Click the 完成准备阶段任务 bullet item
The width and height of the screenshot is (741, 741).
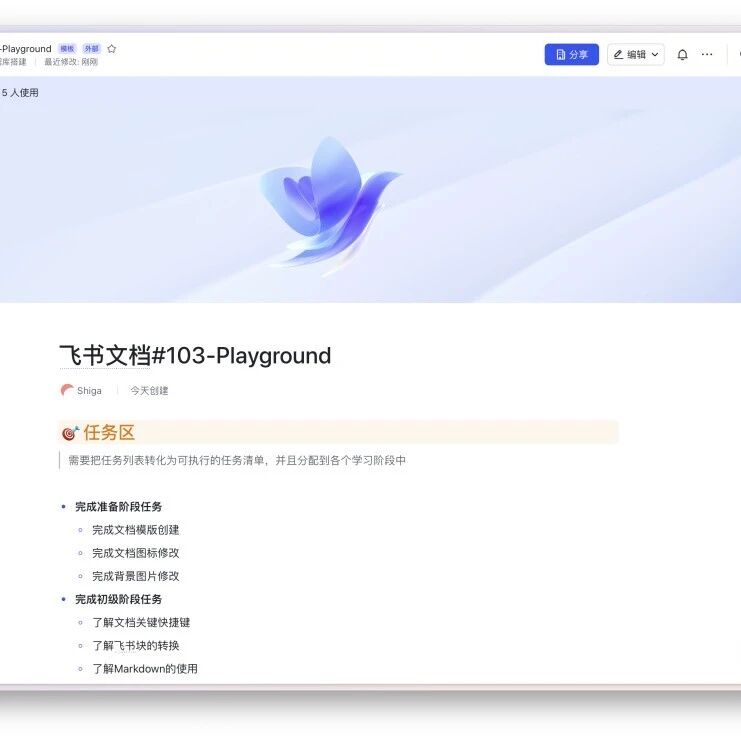[119, 507]
